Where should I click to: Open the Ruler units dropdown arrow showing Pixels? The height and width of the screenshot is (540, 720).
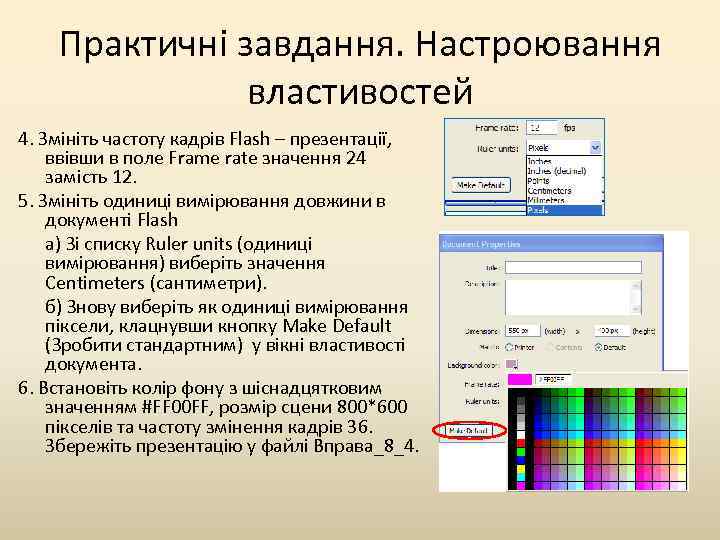(x=596, y=148)
